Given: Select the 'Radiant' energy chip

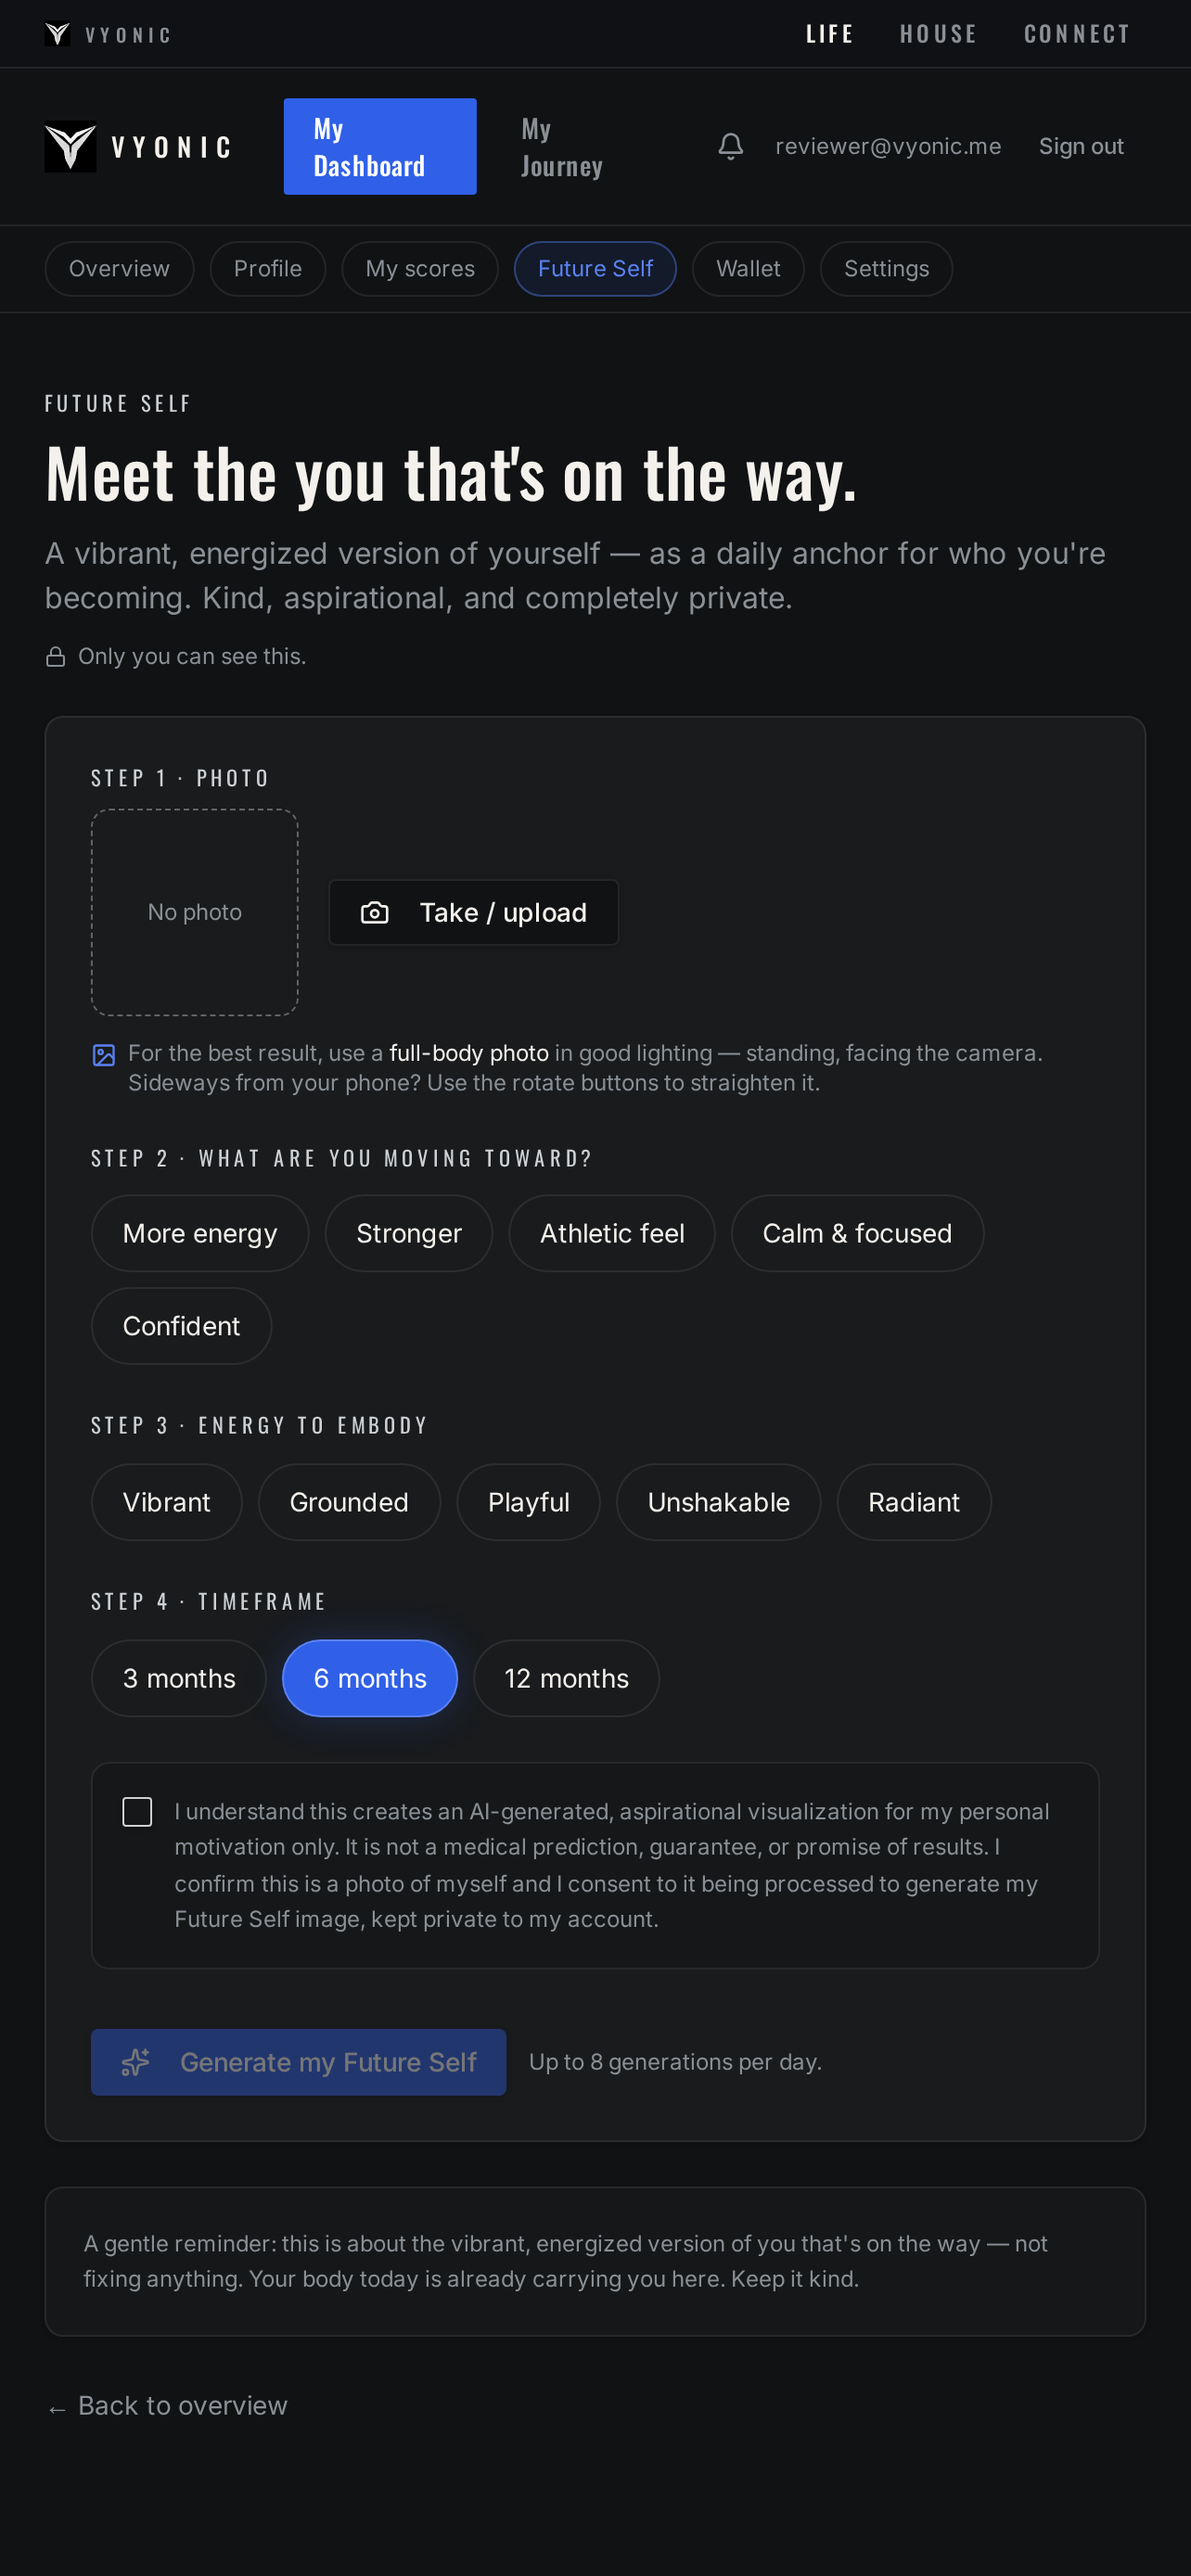Looking at the screenshot, I should [914, 1502].
